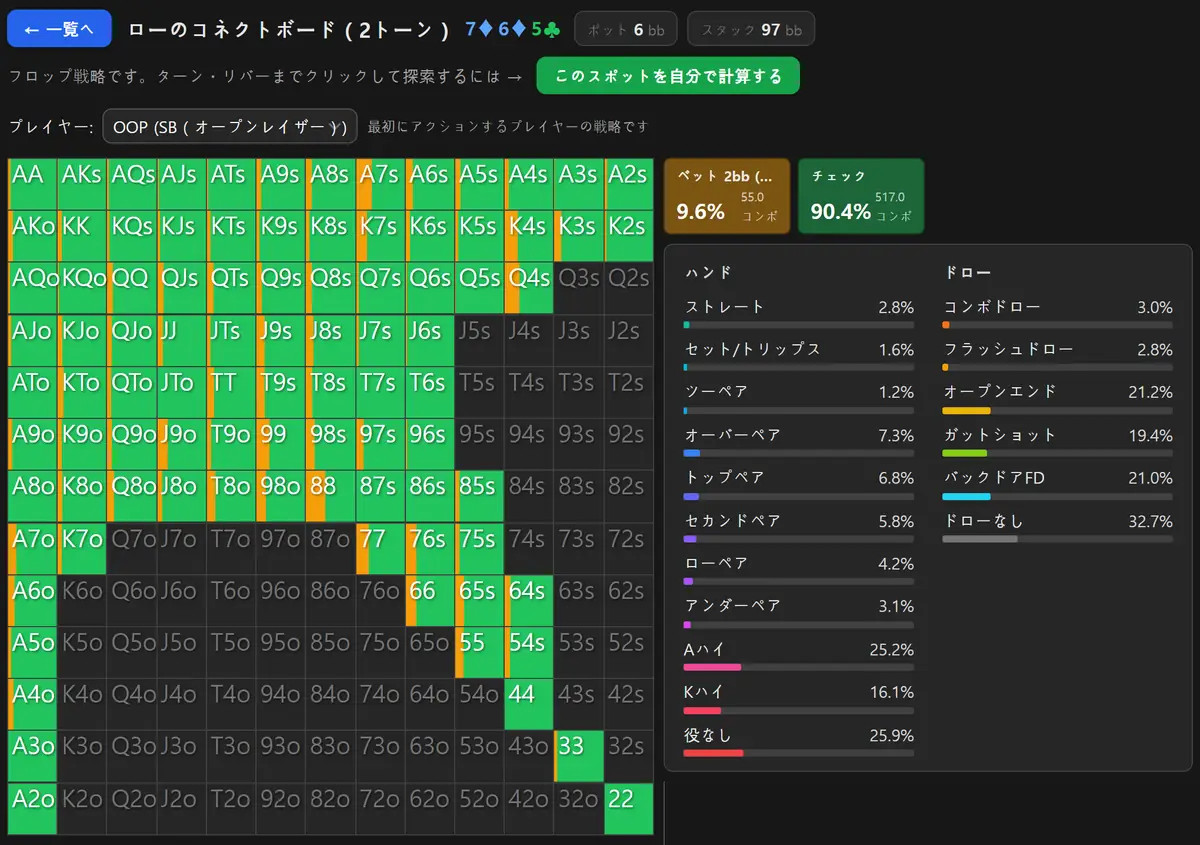Viewport: 1200px width, 845px height.
Task: Select the J9s hand cell
Action: (281, 341)
